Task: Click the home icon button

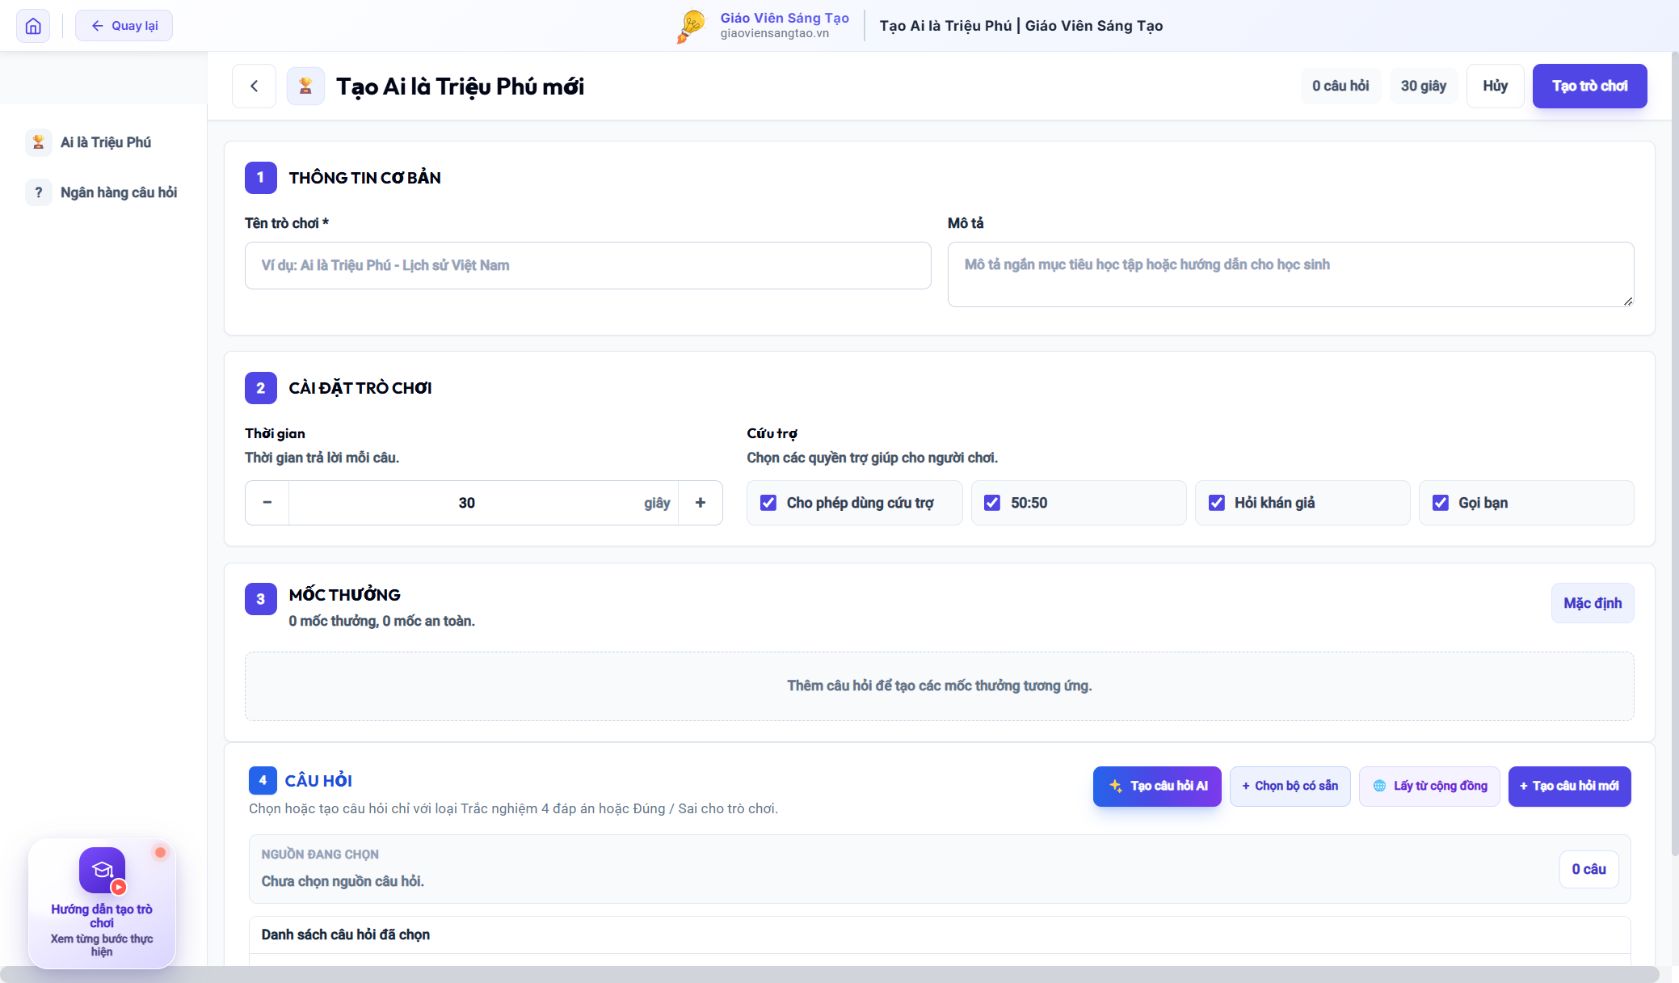Action: 33,26
